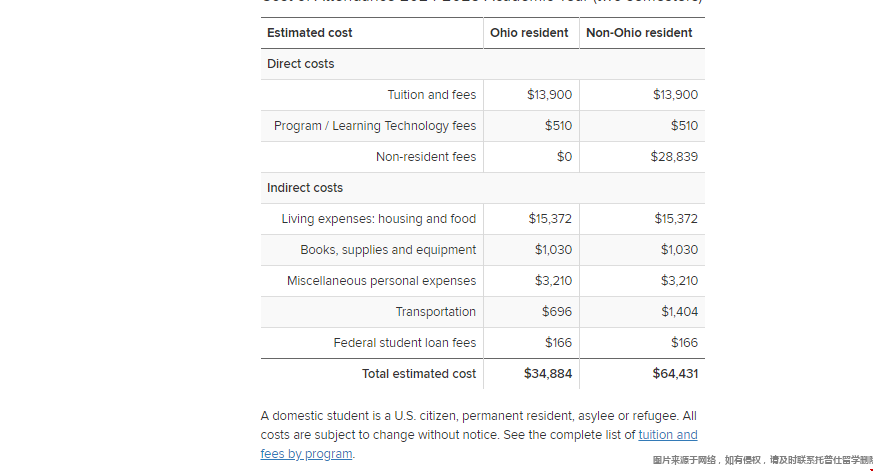The height and width of the screenshot is (471, 873).
Task: Open the tuition and fees by program link
Action: (x=667, y=435)
